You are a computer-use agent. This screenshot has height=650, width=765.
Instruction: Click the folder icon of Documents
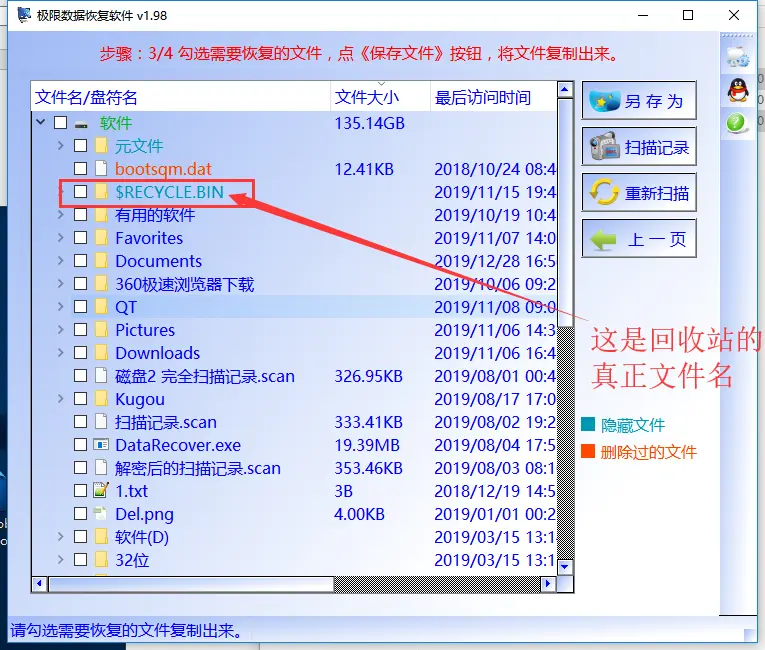point(101,261)
